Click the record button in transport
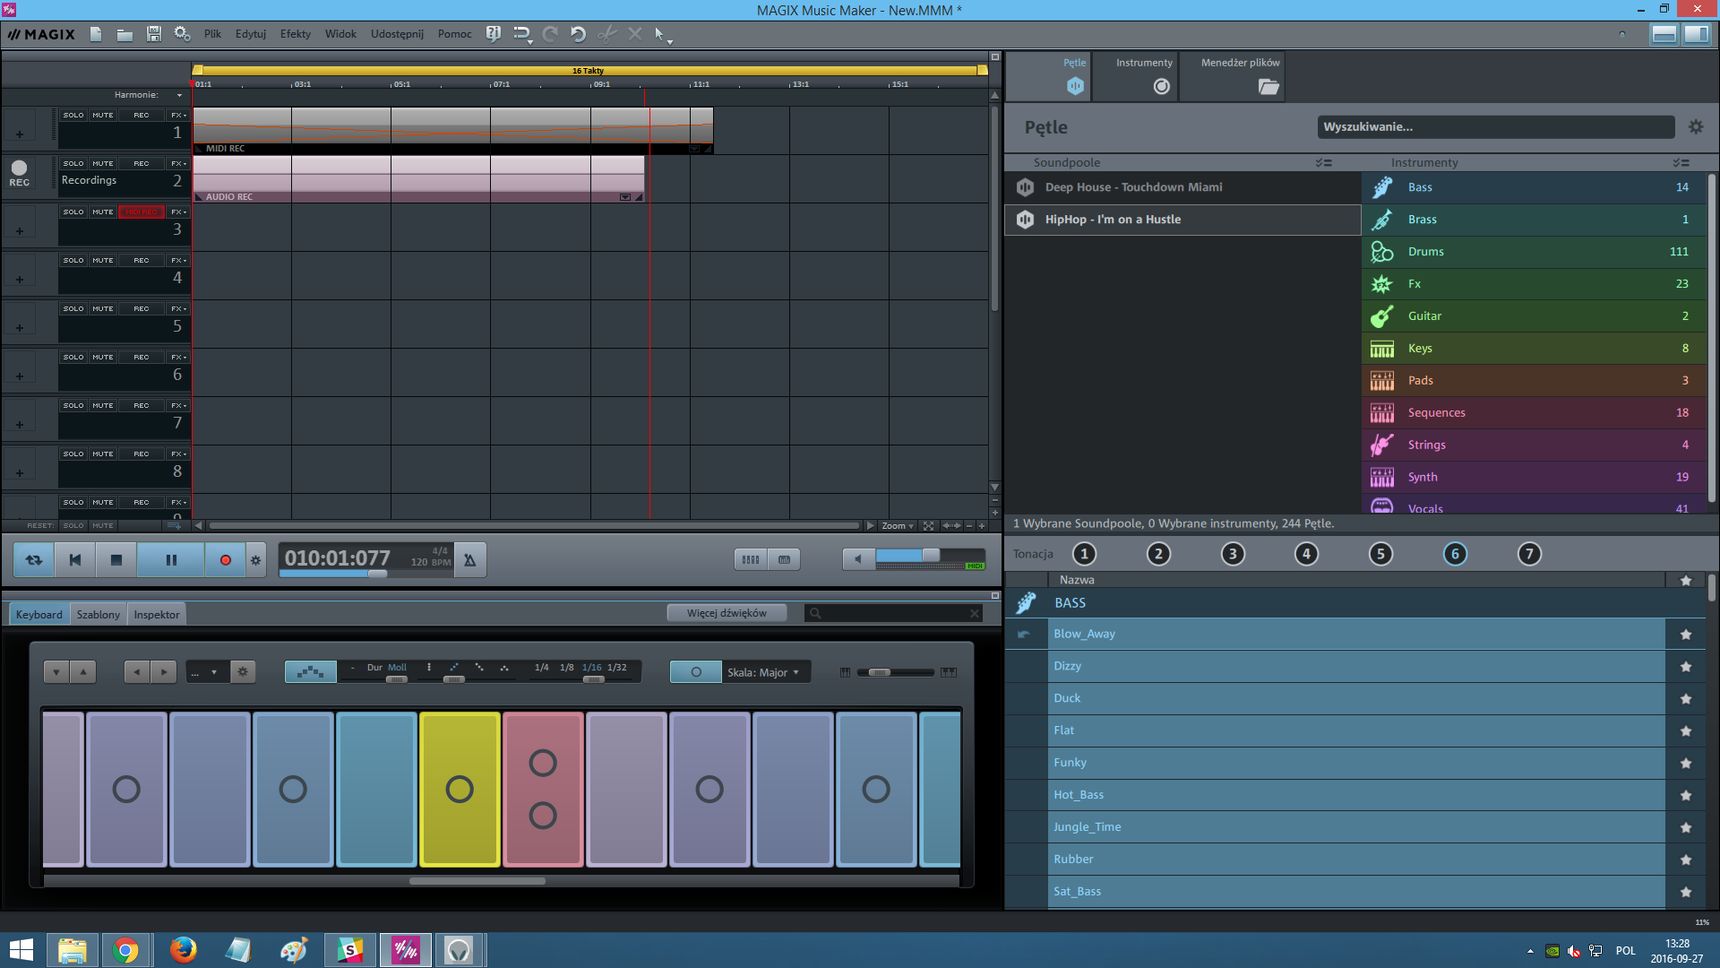The height and width of the screenshot is (968, 1720). click(x=225, y=560)
